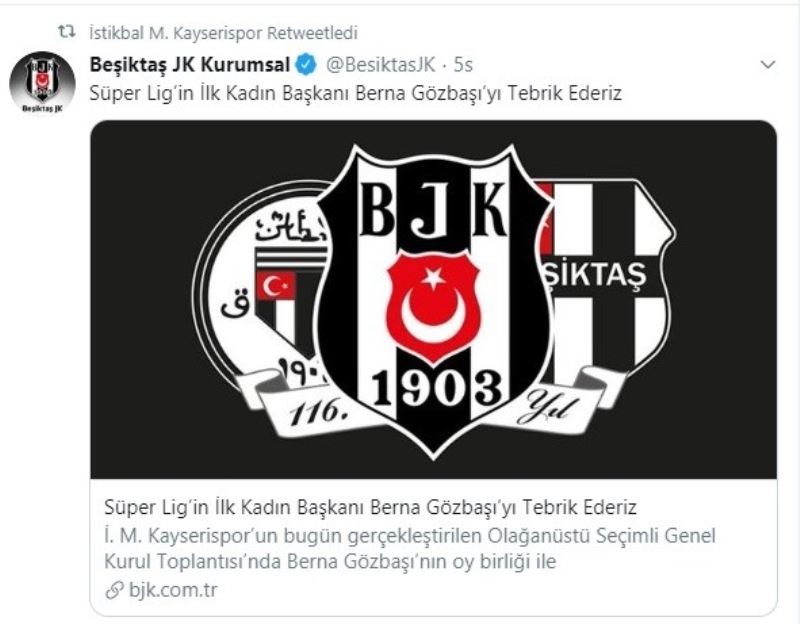The width and height of the screenshot is (800, 624).
Task: Click the red Turkish flag shield in the crest
Action: click(x=434, y=306)
